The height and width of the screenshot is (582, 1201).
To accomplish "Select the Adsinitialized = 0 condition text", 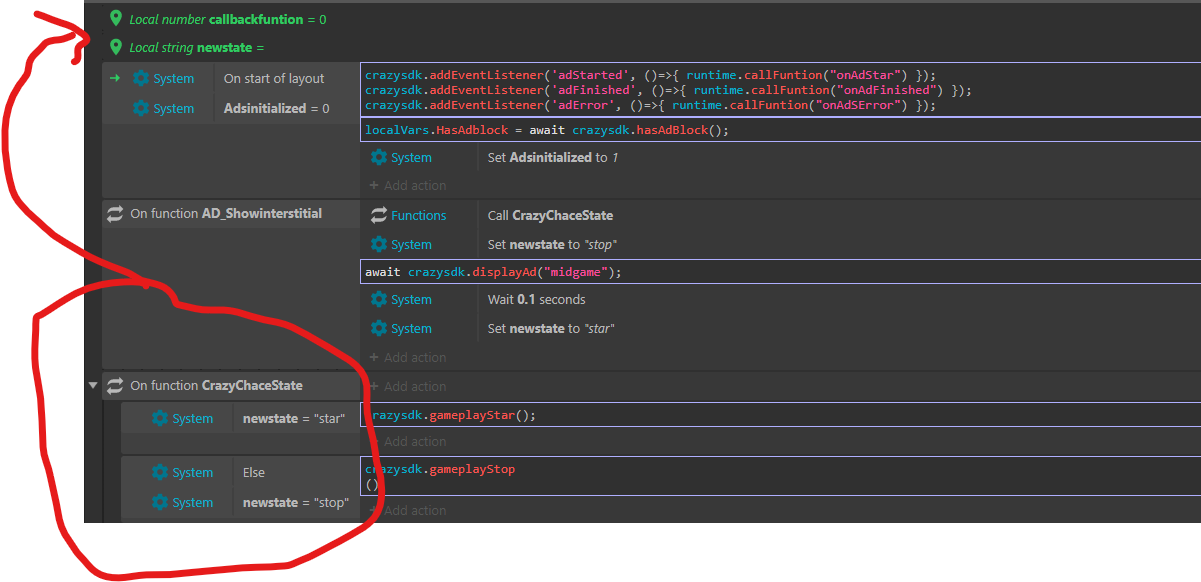I will (x=276, y=108).
